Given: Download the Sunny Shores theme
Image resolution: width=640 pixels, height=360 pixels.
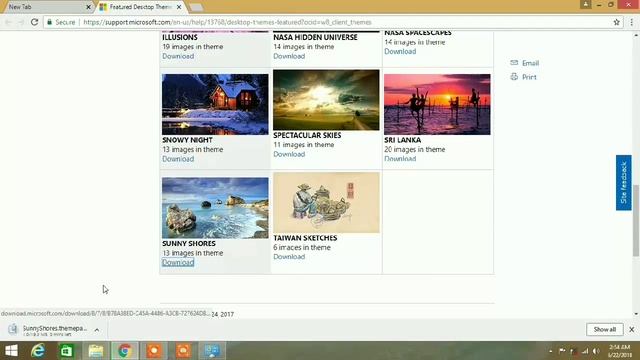Looking at the screenshot, I should click(178, 262).
